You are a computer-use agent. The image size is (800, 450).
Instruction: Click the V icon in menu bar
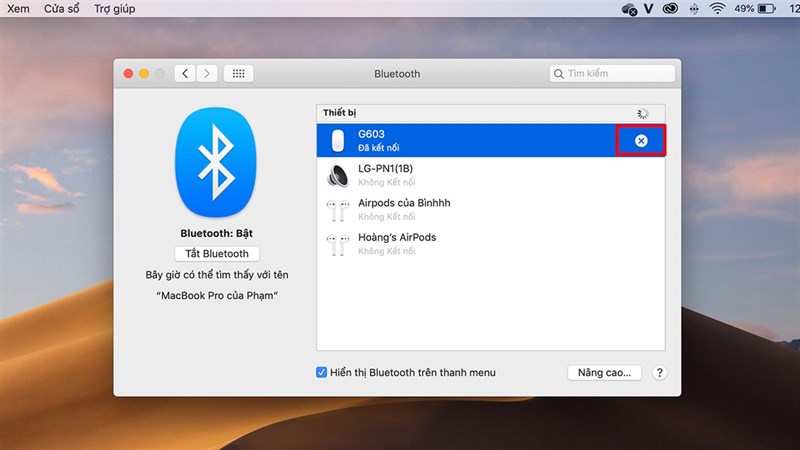pyautogui.click(x=648, y=9)
